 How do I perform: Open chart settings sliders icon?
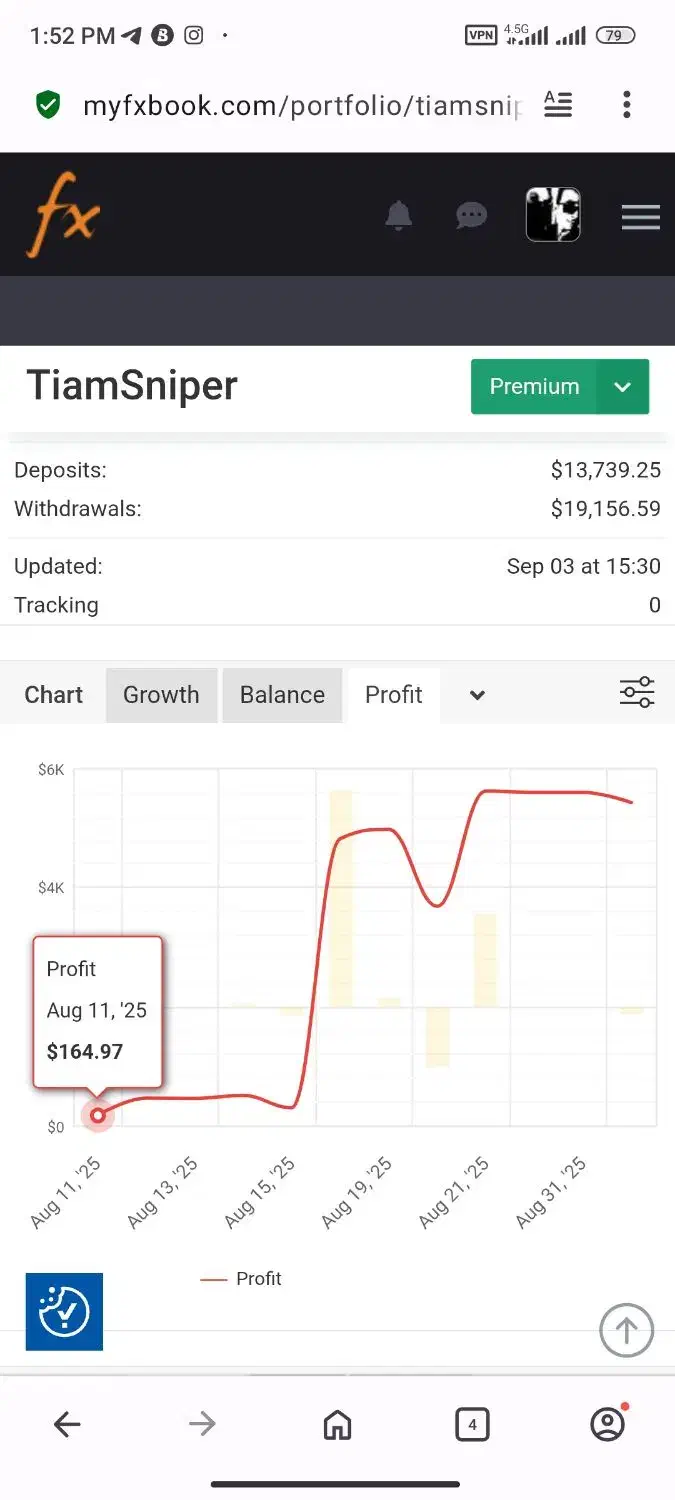tap(637, 693)
